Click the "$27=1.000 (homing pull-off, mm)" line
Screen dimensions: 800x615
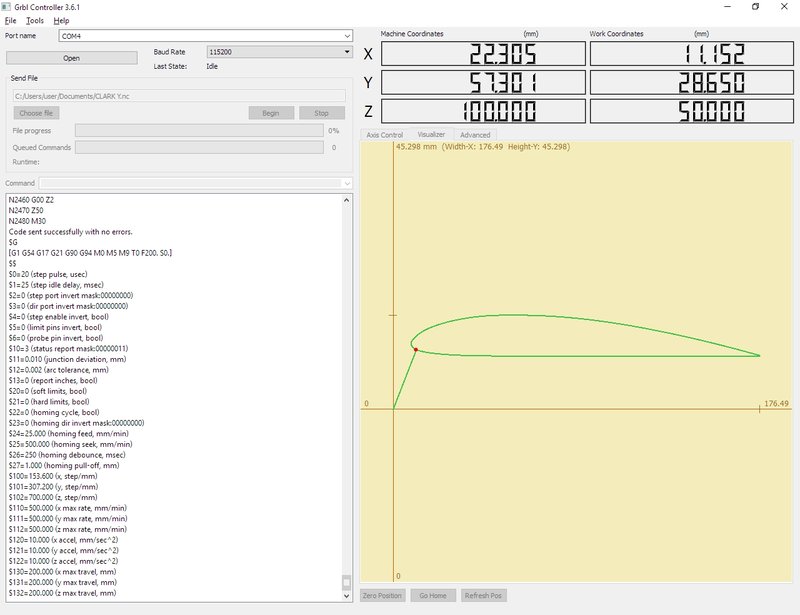pyautogui.click(x=64, y=465)
